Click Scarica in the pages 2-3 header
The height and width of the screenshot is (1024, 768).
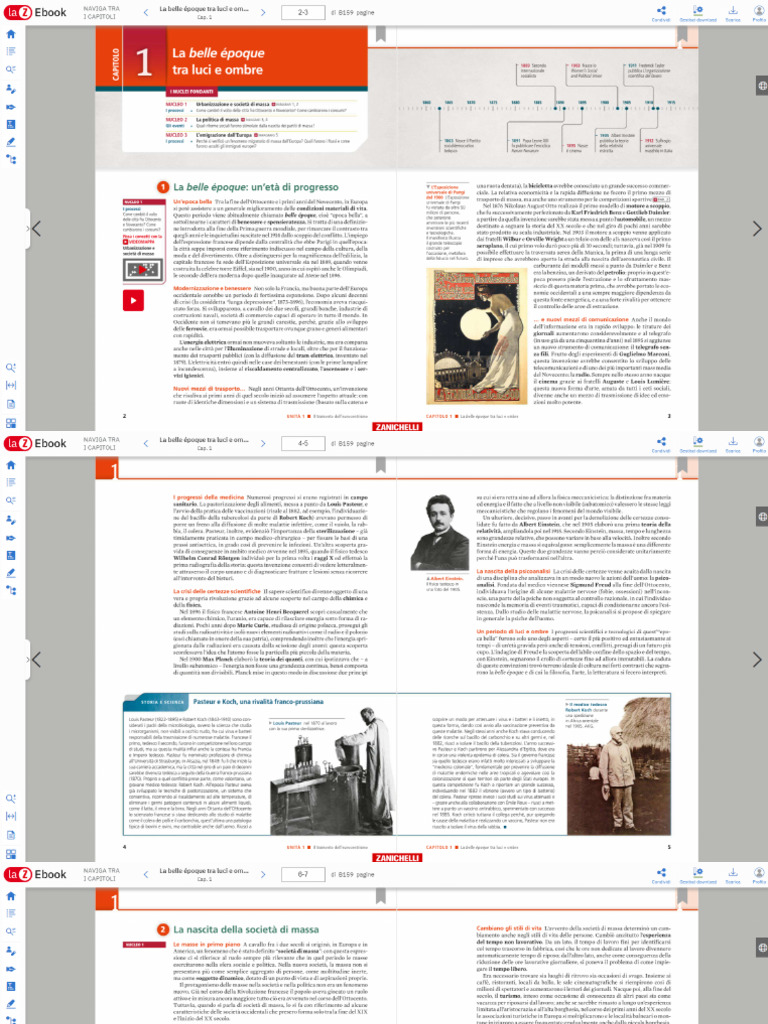[x=733, y=14]
